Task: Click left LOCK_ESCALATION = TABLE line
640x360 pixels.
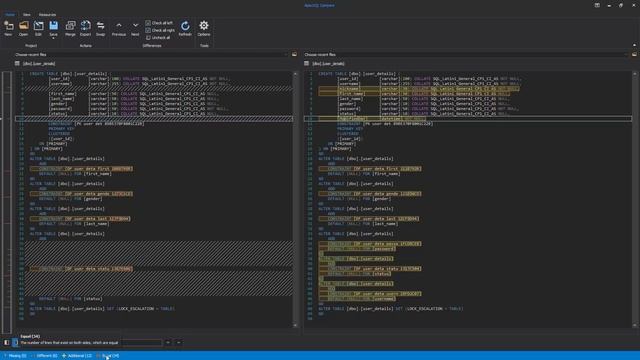Action: pos(102,309)
